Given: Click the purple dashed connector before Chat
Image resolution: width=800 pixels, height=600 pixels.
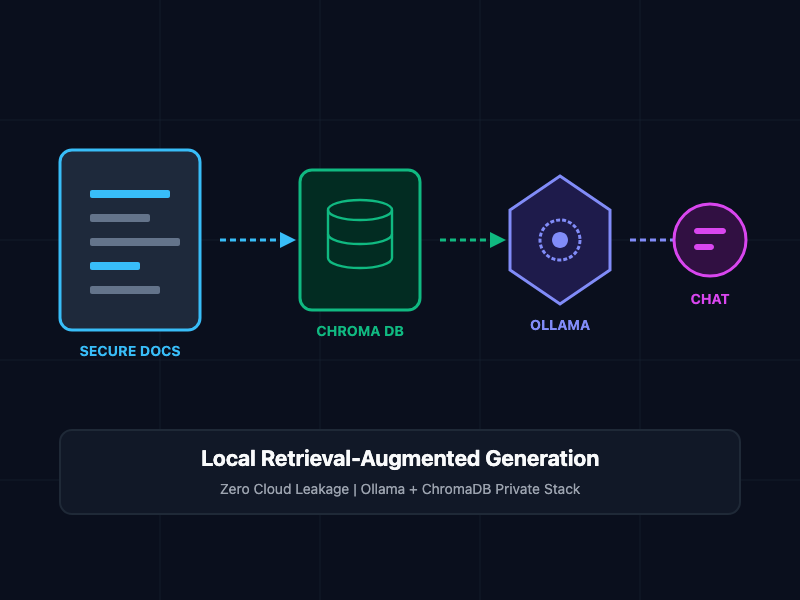Looking at the screenshot, I should [652, 240].
